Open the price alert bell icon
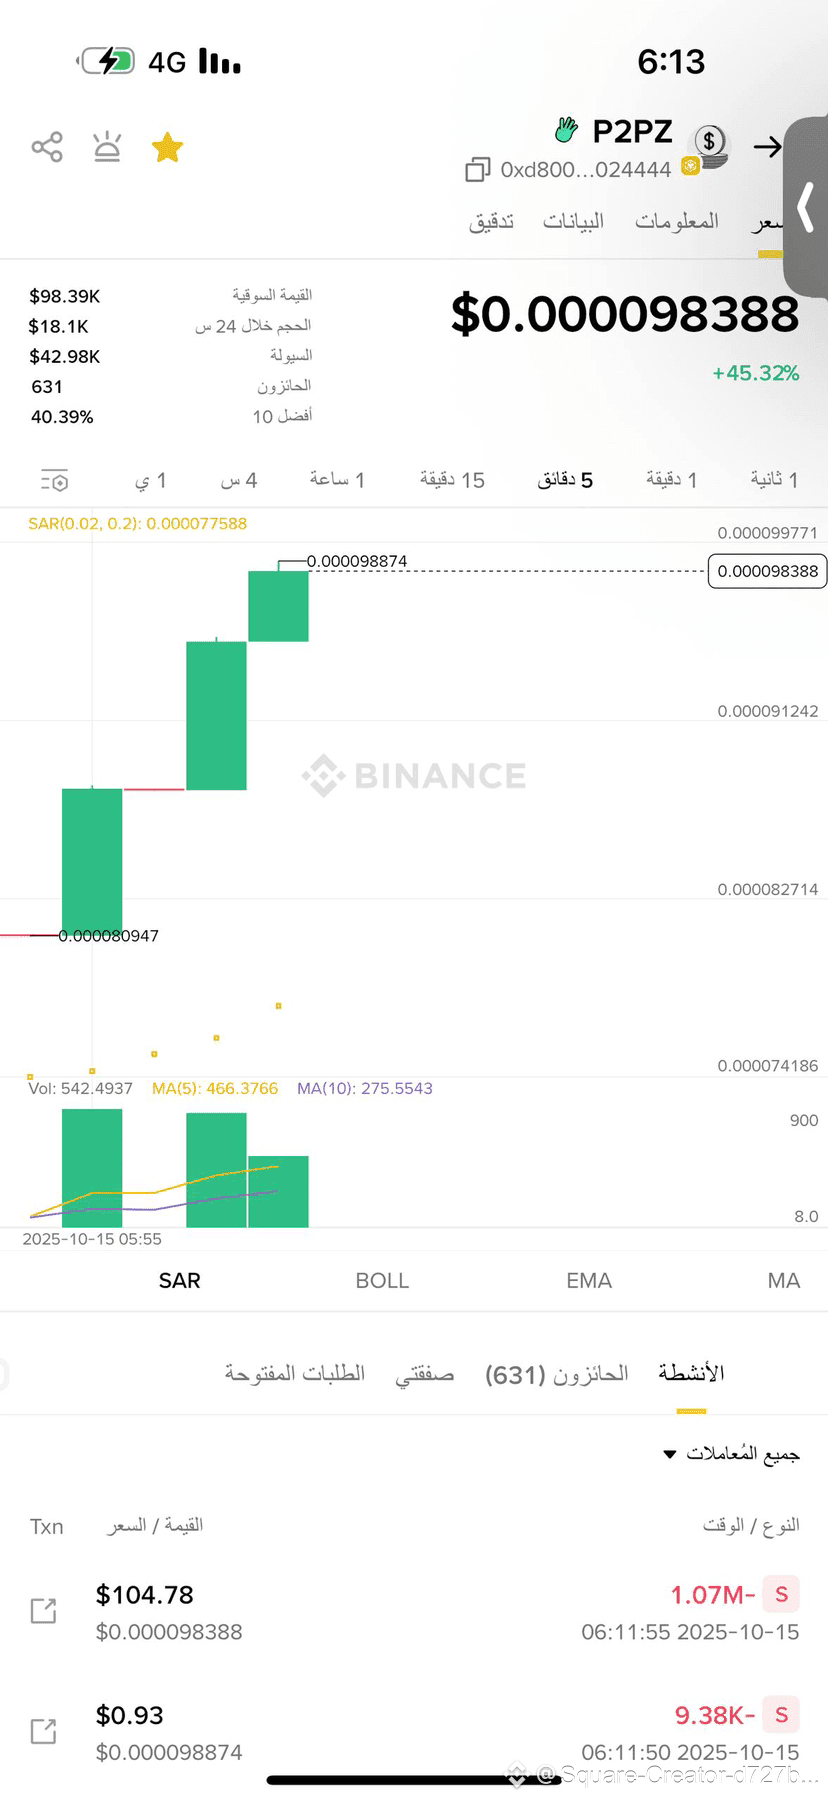 (107, 147)
